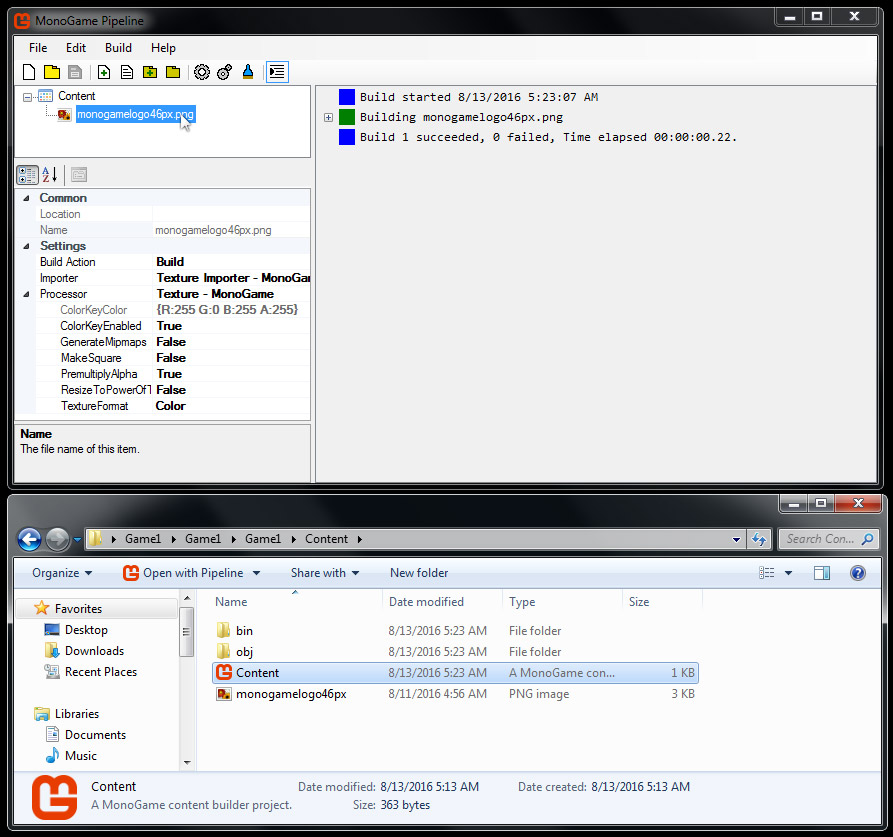Open the File menu
The image size is (893, 837).
(x=38, y=47)
